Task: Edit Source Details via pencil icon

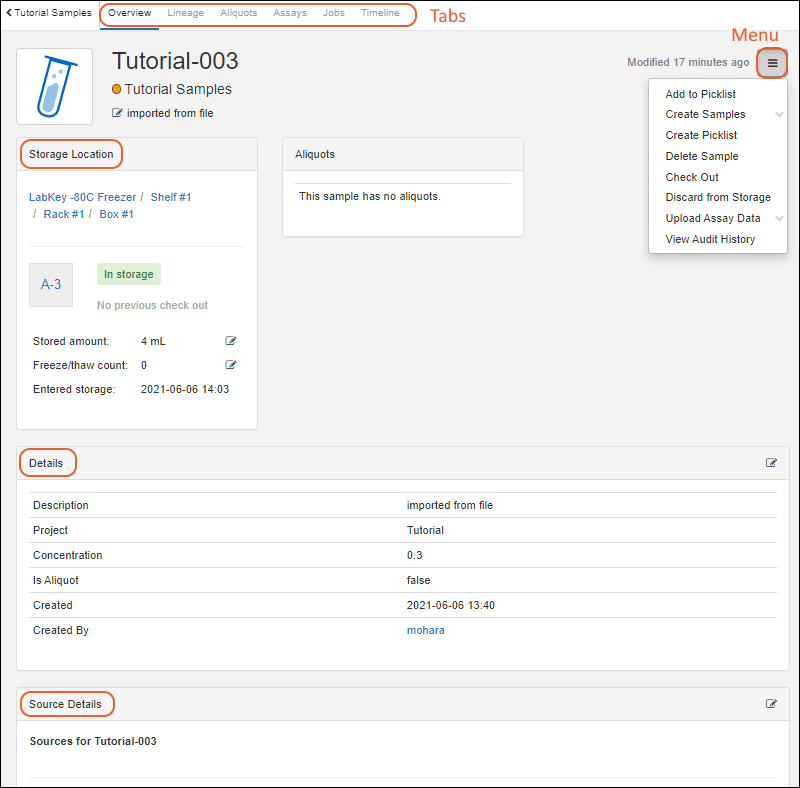Action: click(771, 704)
